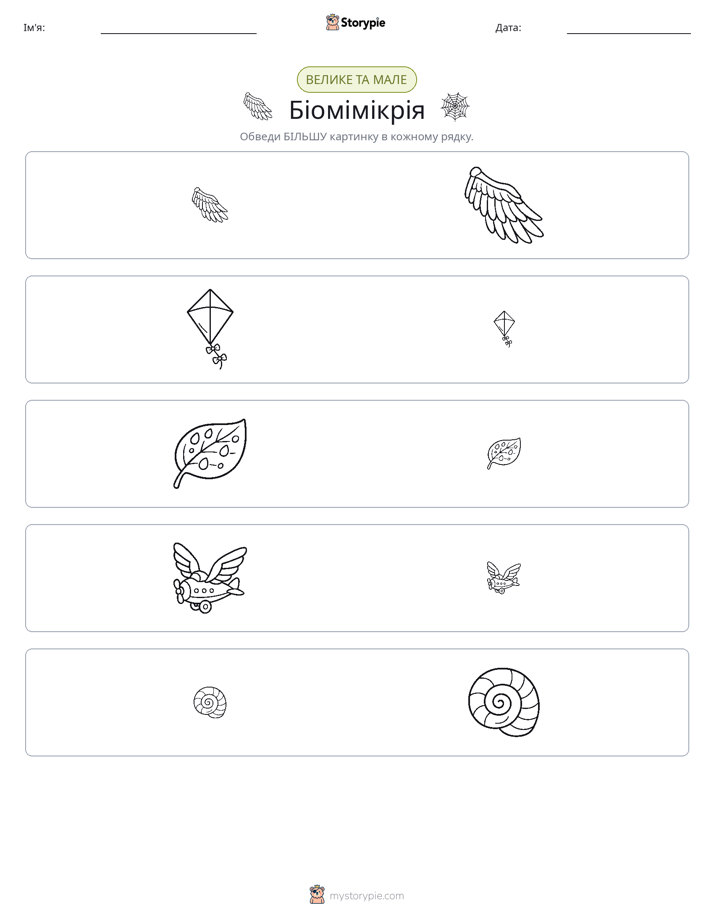
Task: Select the small wing picture in row one
Action: [x=210, y=205]
